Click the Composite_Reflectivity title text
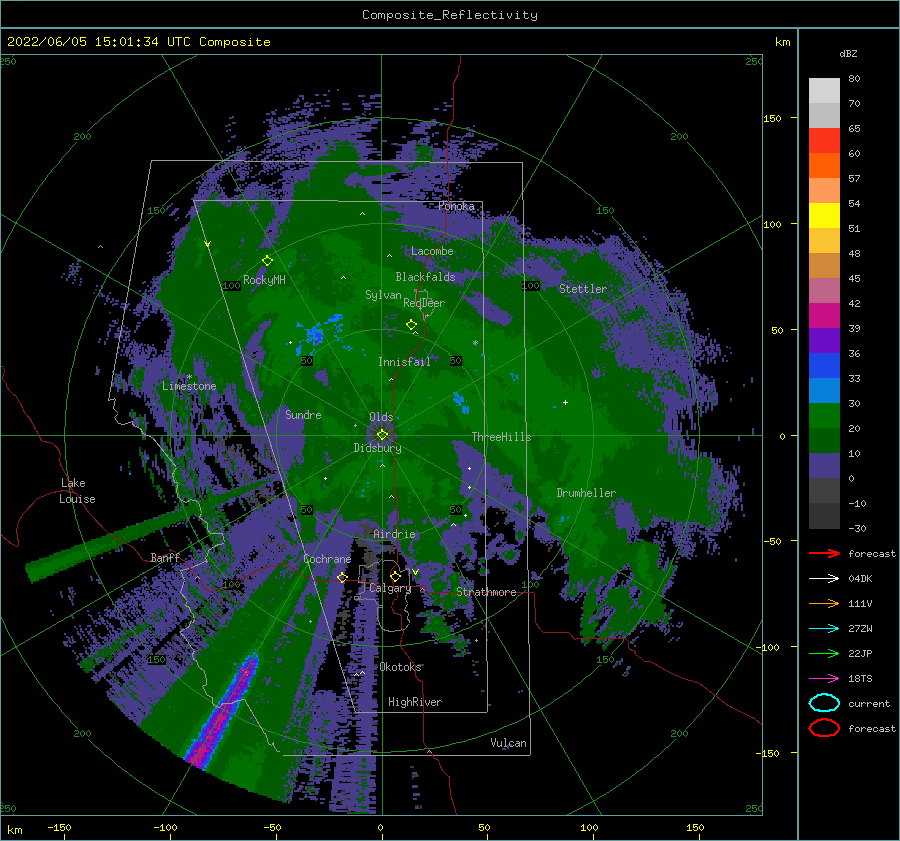Viewport: 900px width, 841px height. (450, 15)
